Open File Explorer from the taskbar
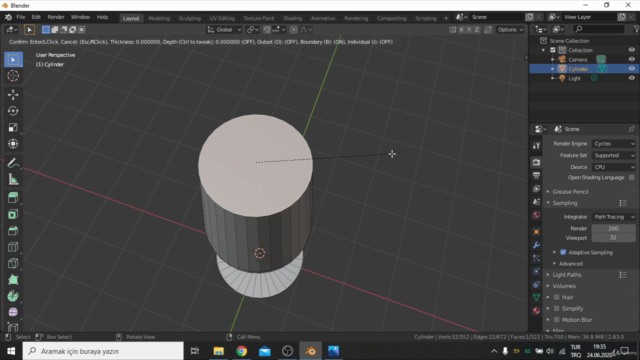This screenshot has width=640, height=360. tap(218, 351)
